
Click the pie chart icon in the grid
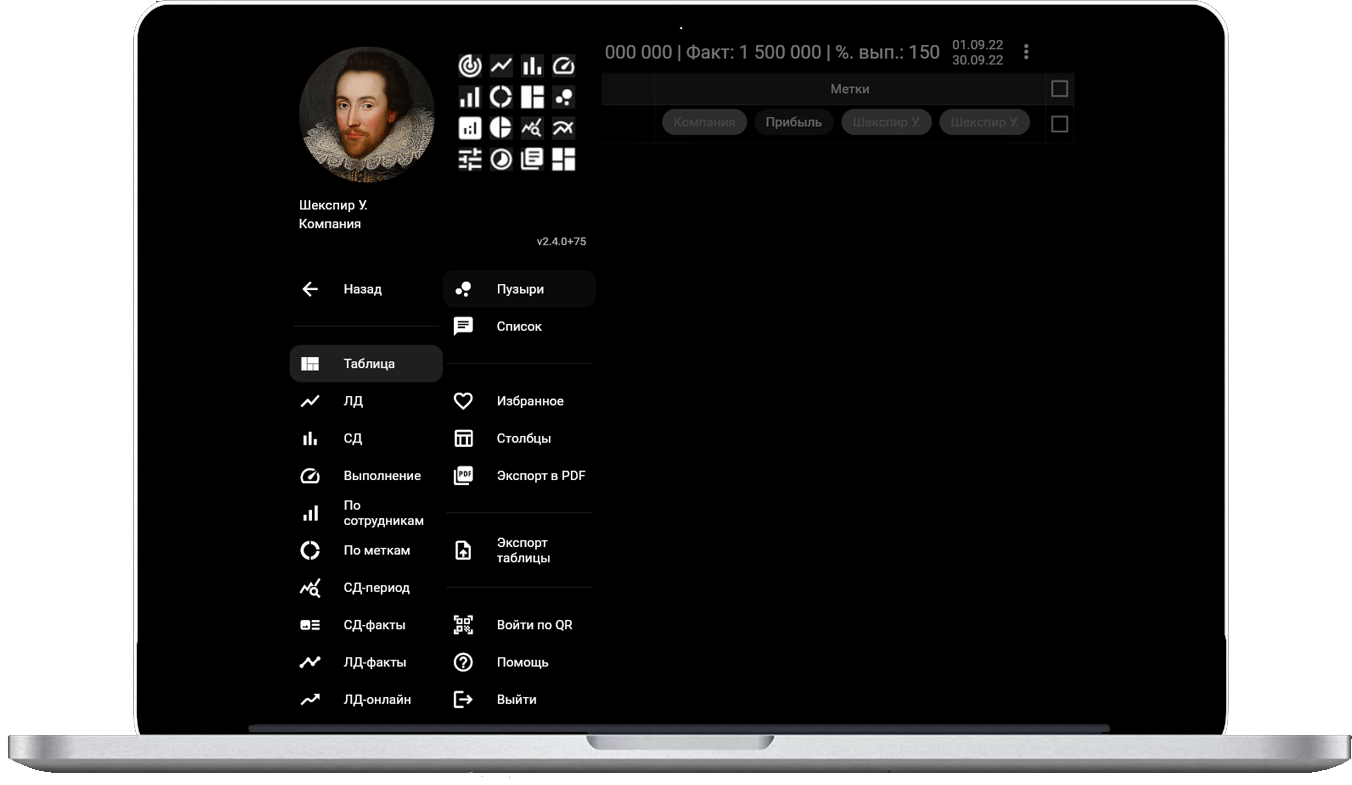501,128
